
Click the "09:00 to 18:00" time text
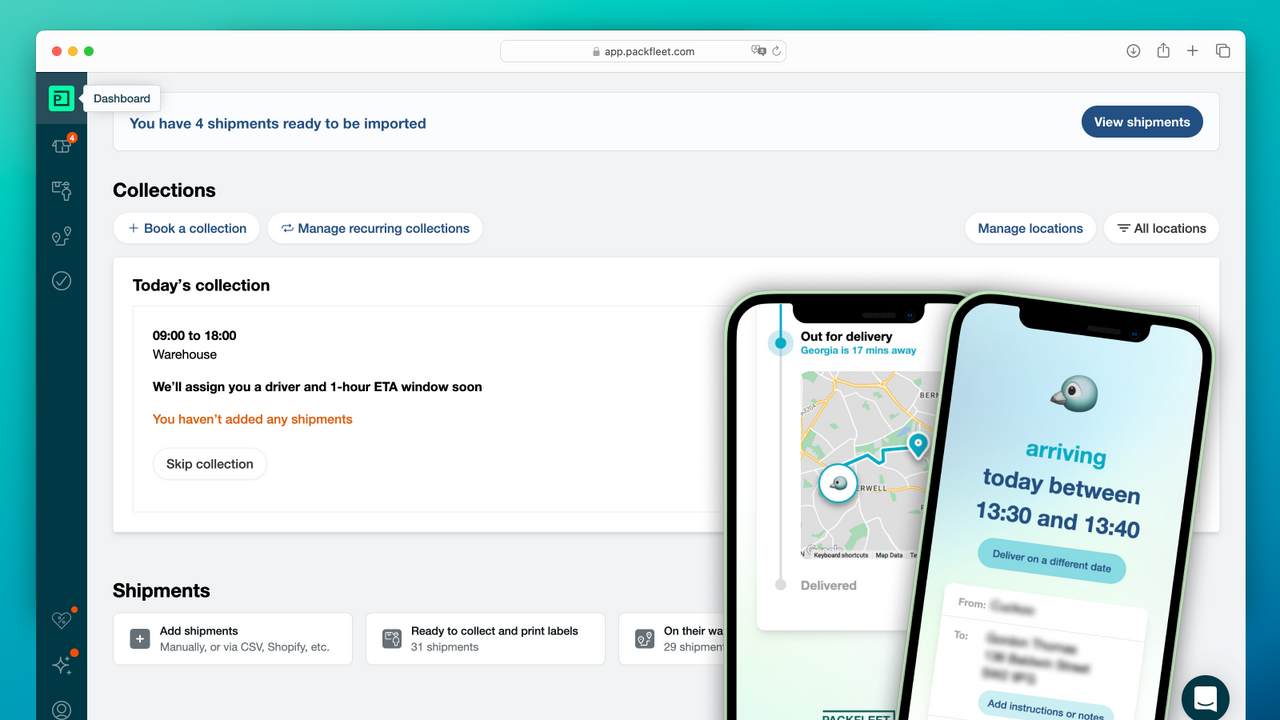coord(194,336)
